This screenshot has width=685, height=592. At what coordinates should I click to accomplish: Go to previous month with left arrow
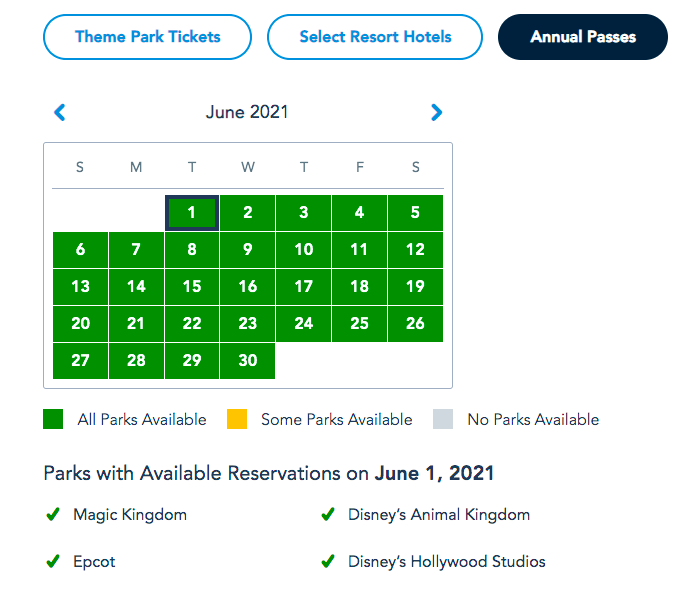click(60, 113)
